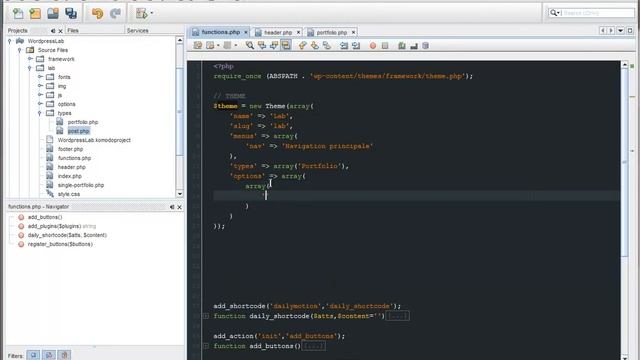Image resolution: width=640 pixels, height=360 pixels.
Task: Switch to the header.php editor tab
Action: (278, 32)
